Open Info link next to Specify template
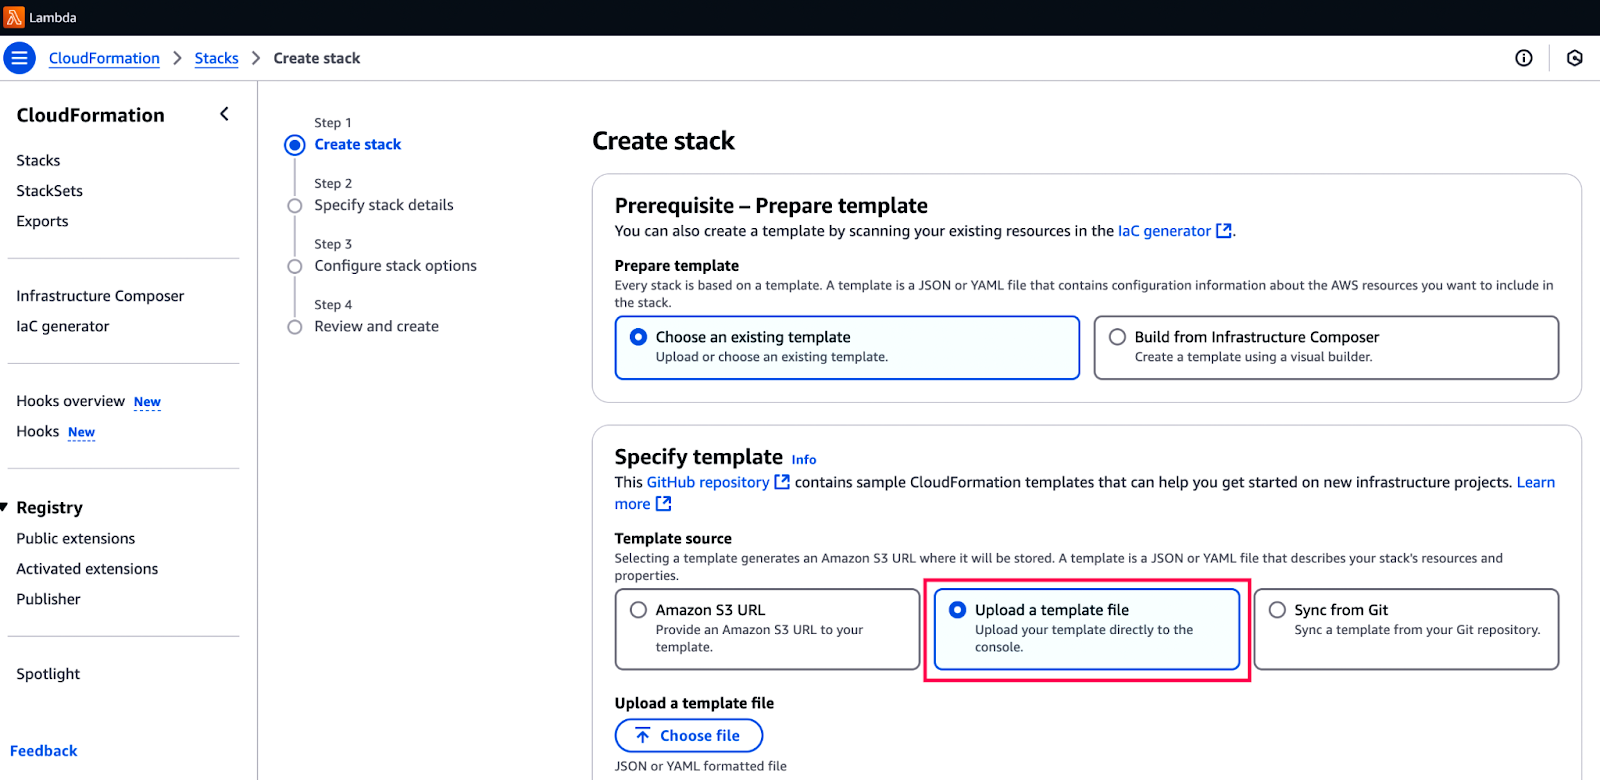The width and height of the screenshot is (1600, 780). 804,460
